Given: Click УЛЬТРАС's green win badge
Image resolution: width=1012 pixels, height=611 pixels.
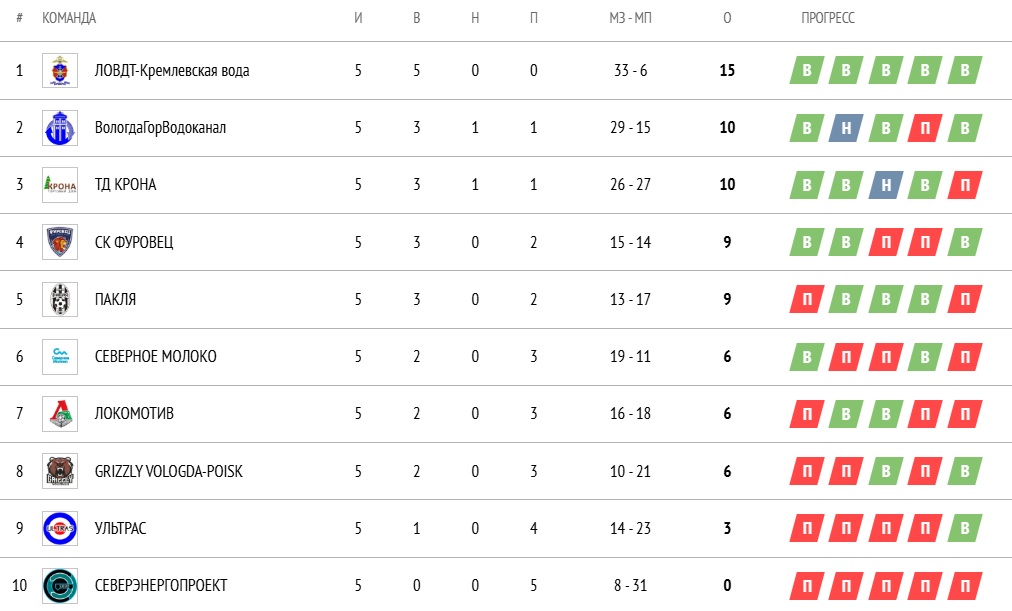Looking at the screenshot, I should click(x=964, y=528).
